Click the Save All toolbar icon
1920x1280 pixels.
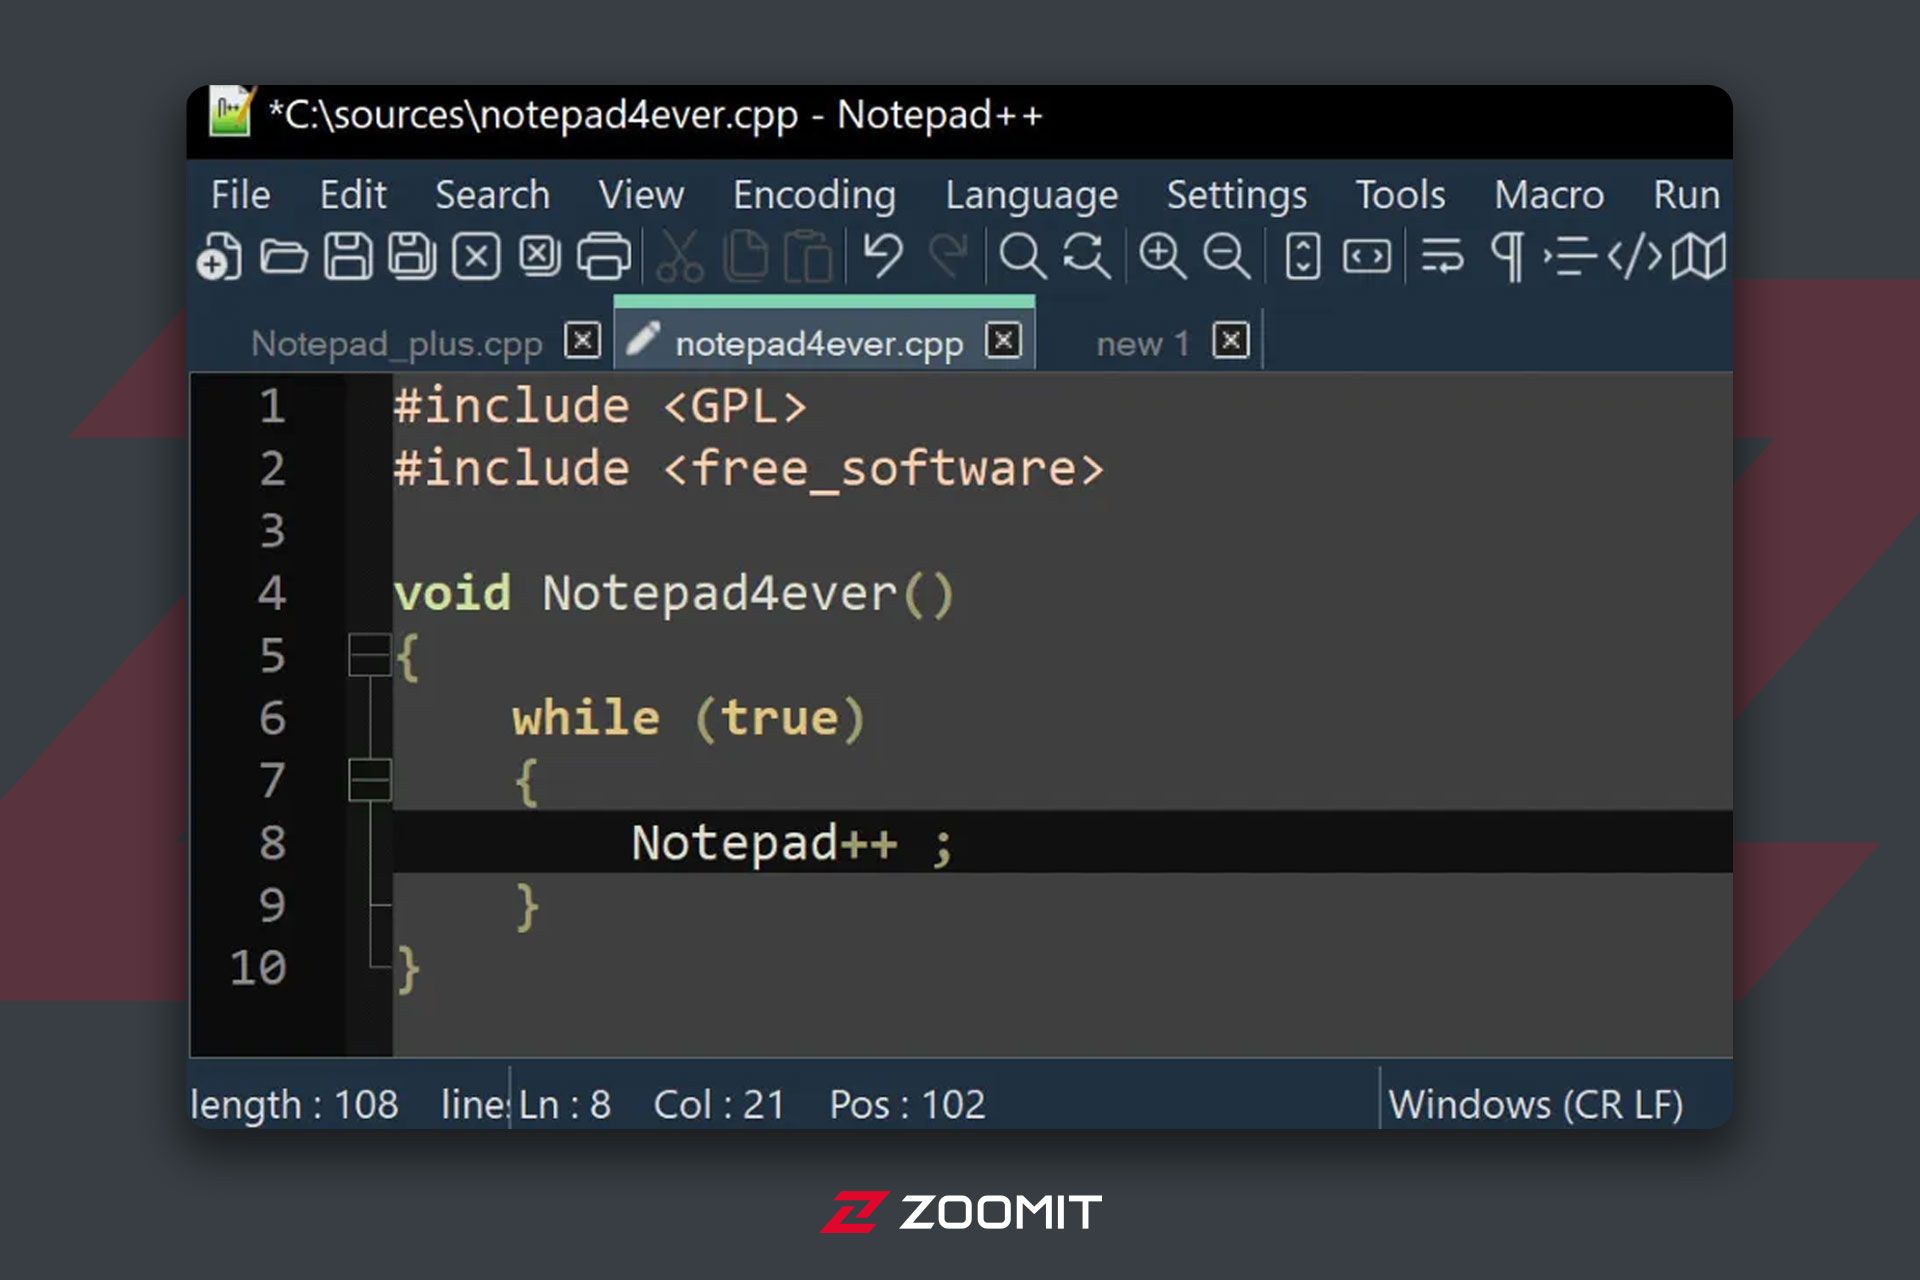coord(412,256)
